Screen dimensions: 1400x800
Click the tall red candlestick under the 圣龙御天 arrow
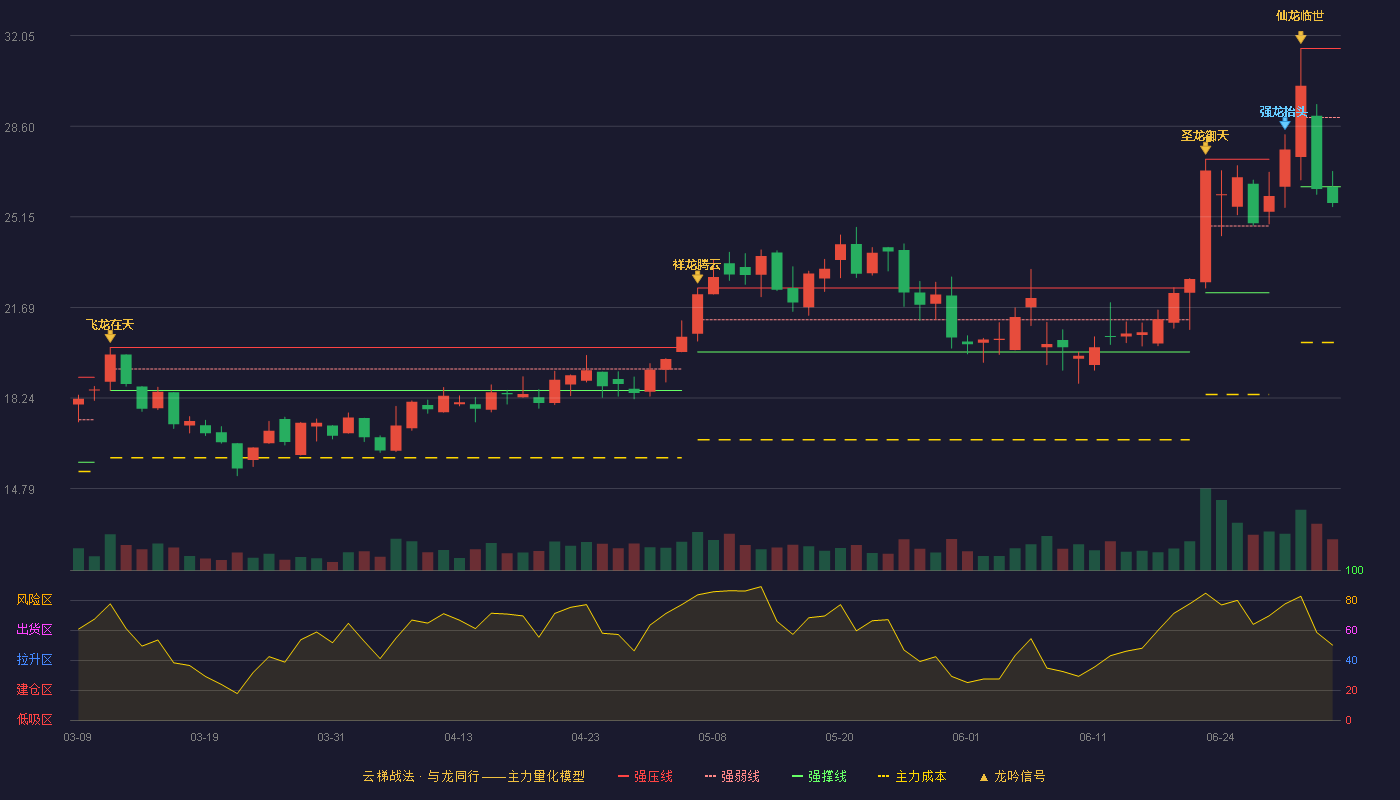[1205, 226]
